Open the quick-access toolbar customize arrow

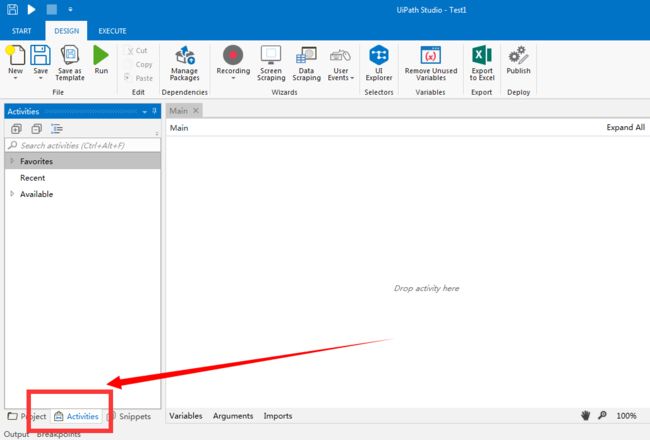point(70,9)
